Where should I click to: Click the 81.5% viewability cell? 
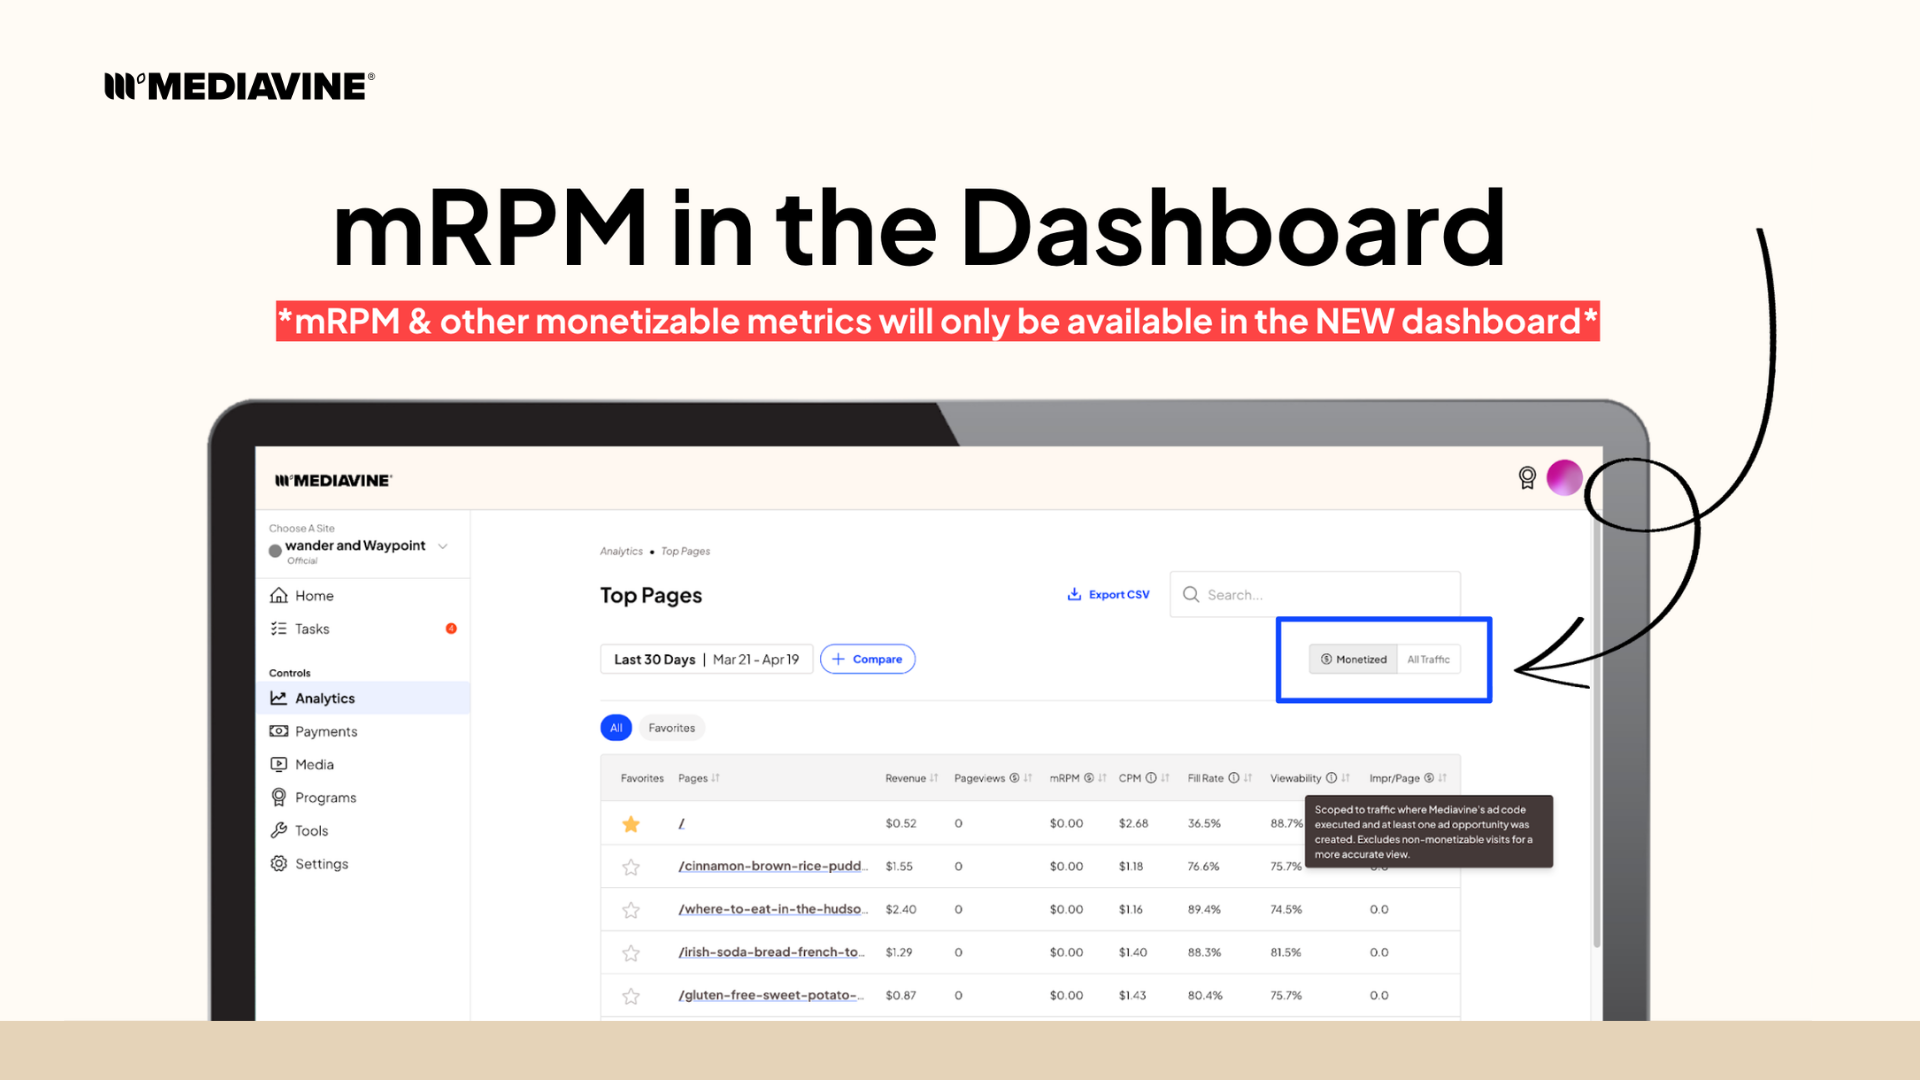point(1286,952)
